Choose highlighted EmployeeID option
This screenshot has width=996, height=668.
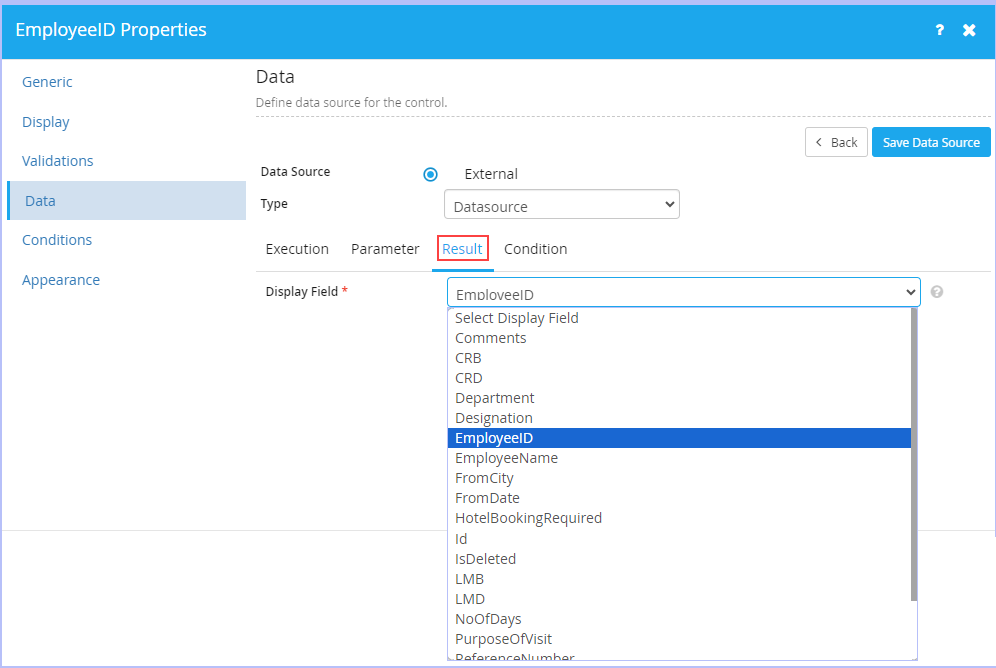pos(679,438)
